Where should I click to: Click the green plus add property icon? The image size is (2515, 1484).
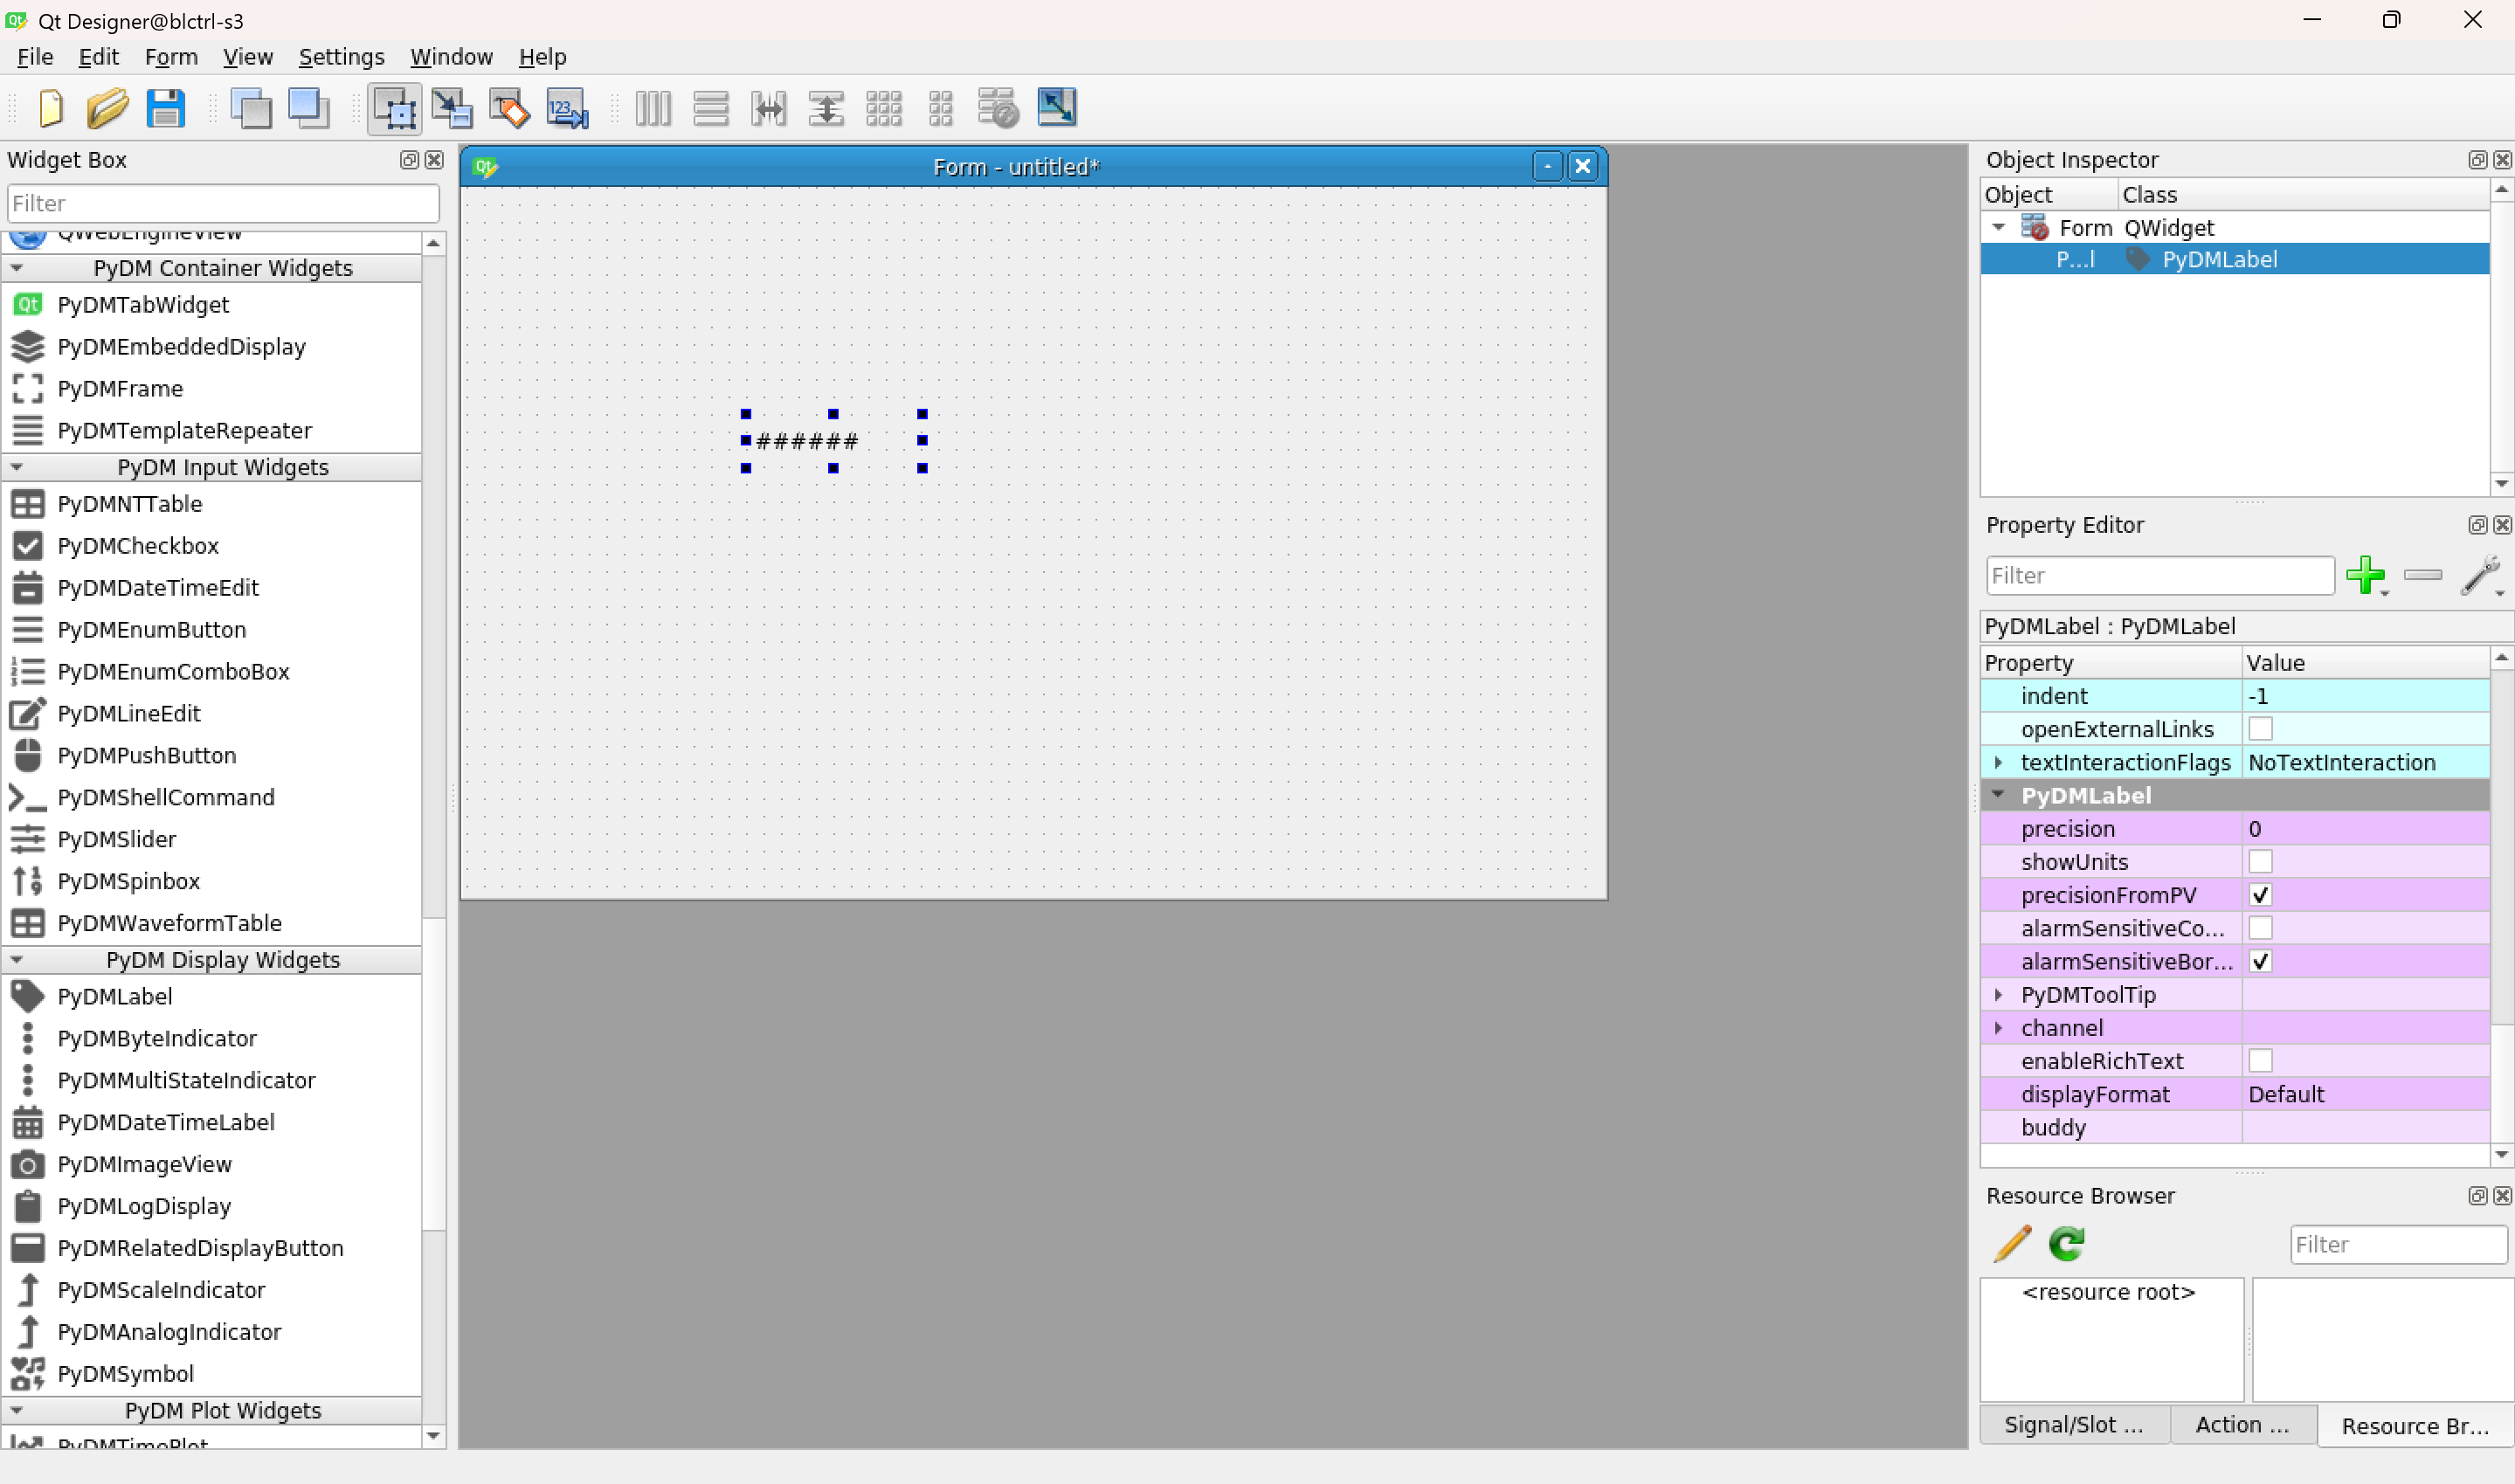pos(2364,575)
